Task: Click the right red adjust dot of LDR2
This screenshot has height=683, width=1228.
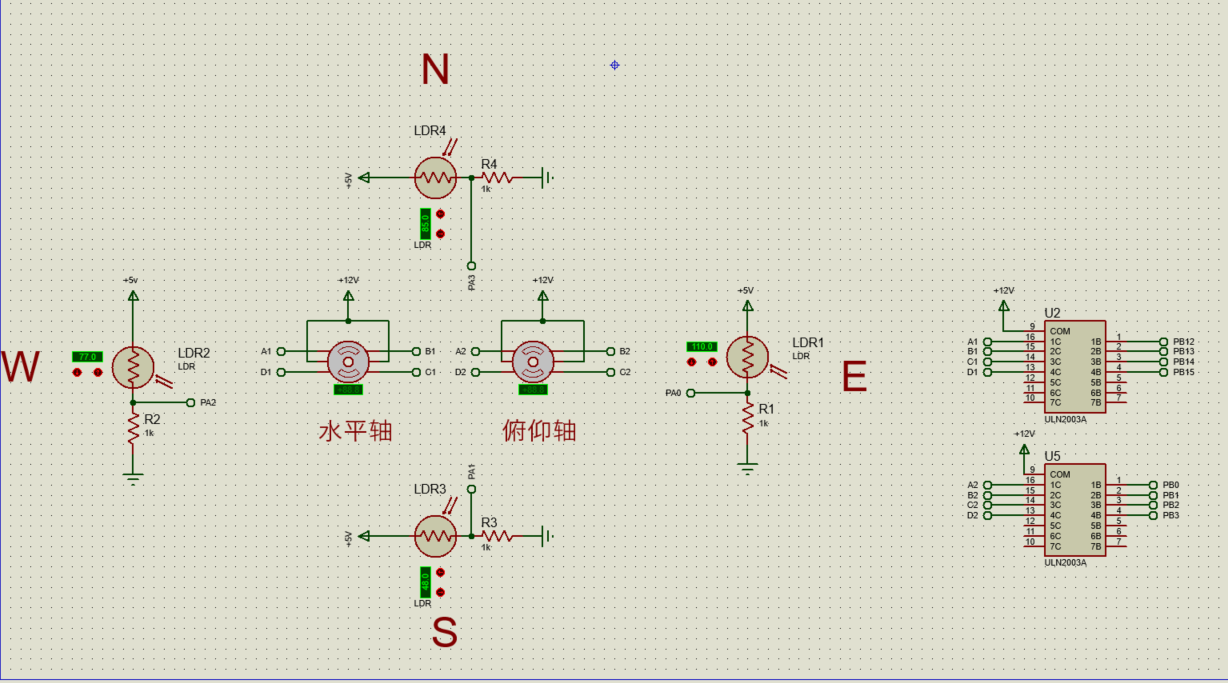Action: (98, 372)
